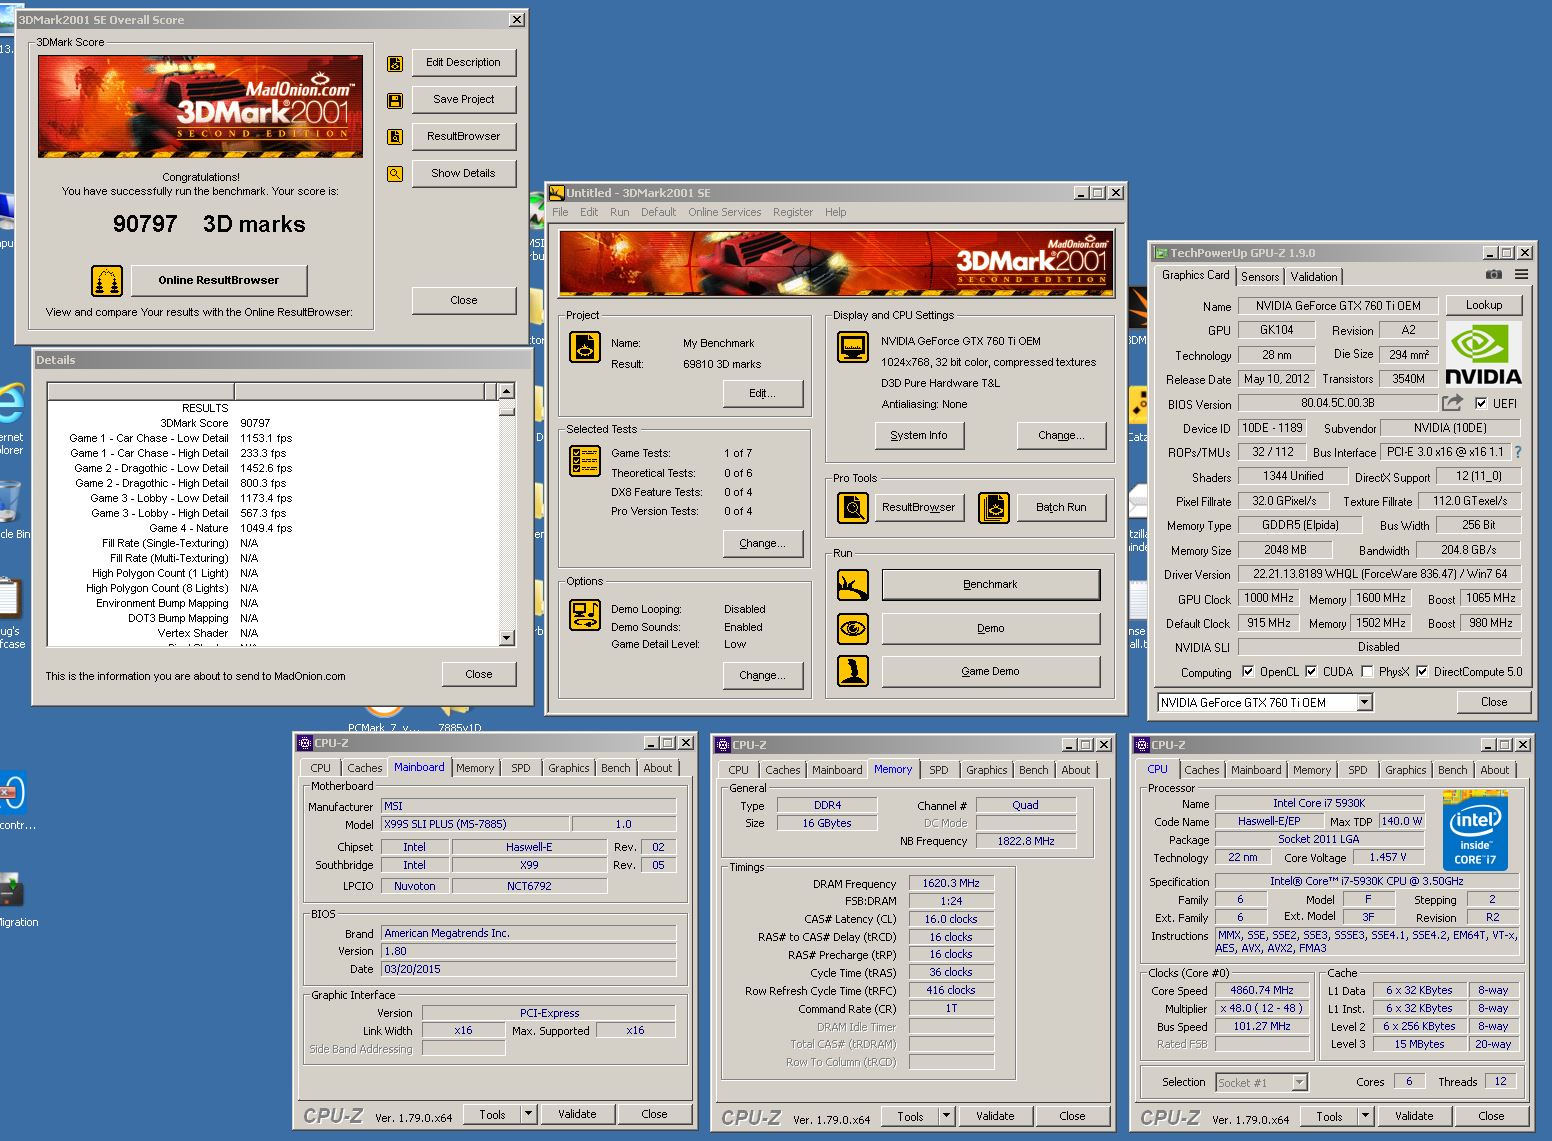Click the Details list scroll up arrow
1552x1141 pixels.
506,391
